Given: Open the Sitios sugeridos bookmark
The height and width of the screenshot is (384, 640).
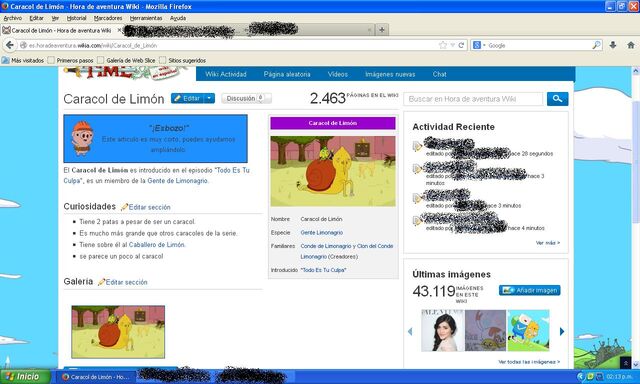Looking at the screenshot, I should pos(183,60).
